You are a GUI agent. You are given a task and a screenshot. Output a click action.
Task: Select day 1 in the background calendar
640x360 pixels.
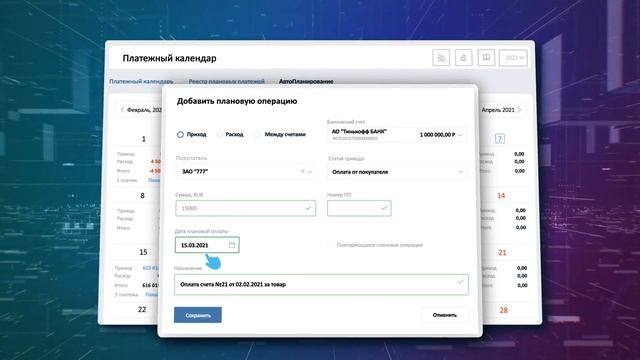pyautogui.click(x=144, y=139)
